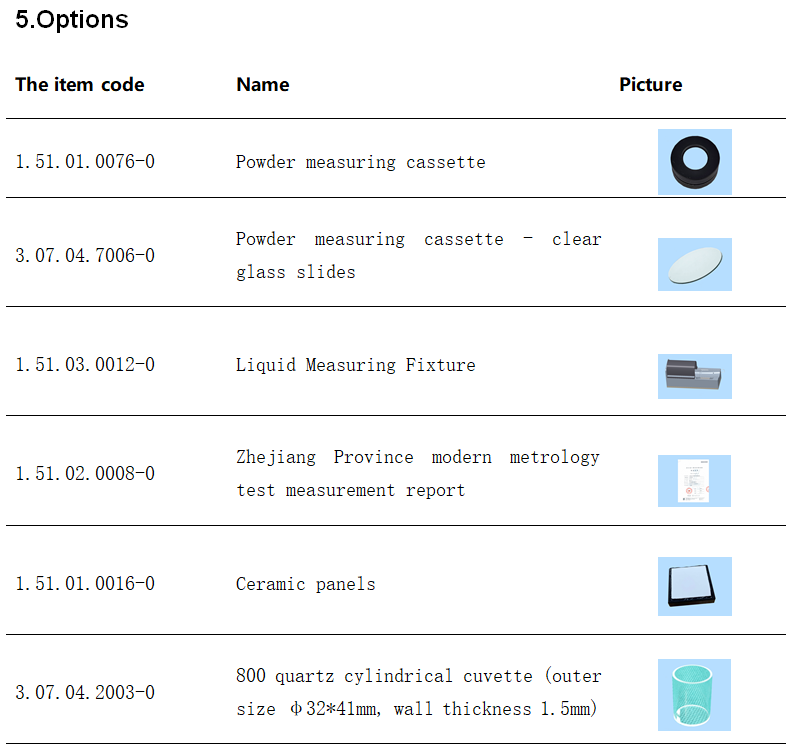Click the "Liquid Measuring Fixture" name text
Screen dimensions: 797x754
[x=355, y=365]
